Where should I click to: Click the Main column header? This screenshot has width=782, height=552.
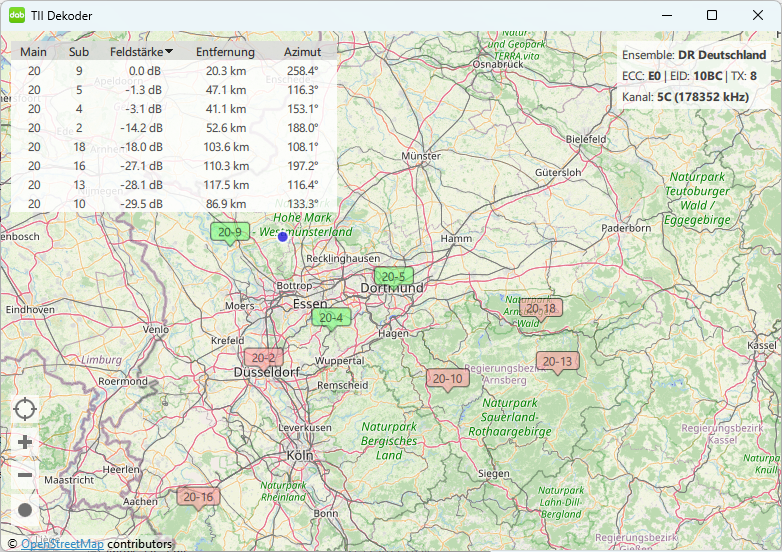click(34, 52)
